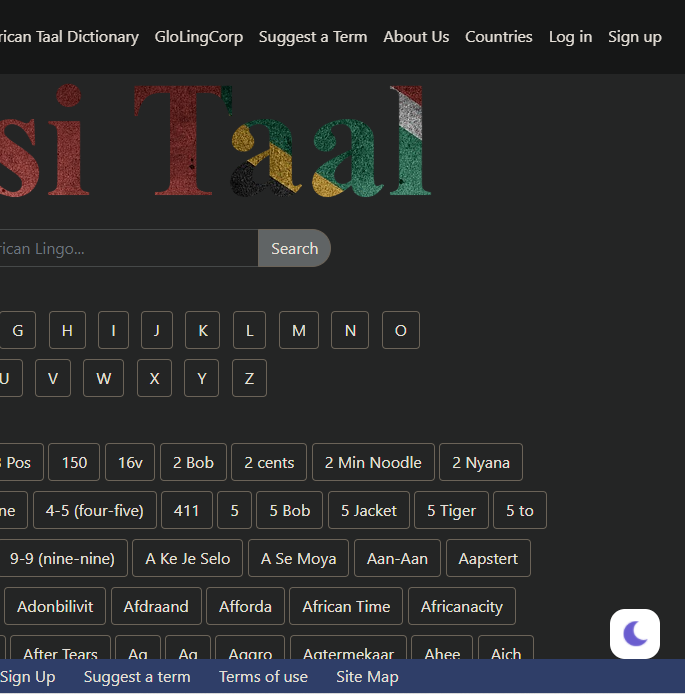Open the term 'Adonbilivit'

coord(55,606)
